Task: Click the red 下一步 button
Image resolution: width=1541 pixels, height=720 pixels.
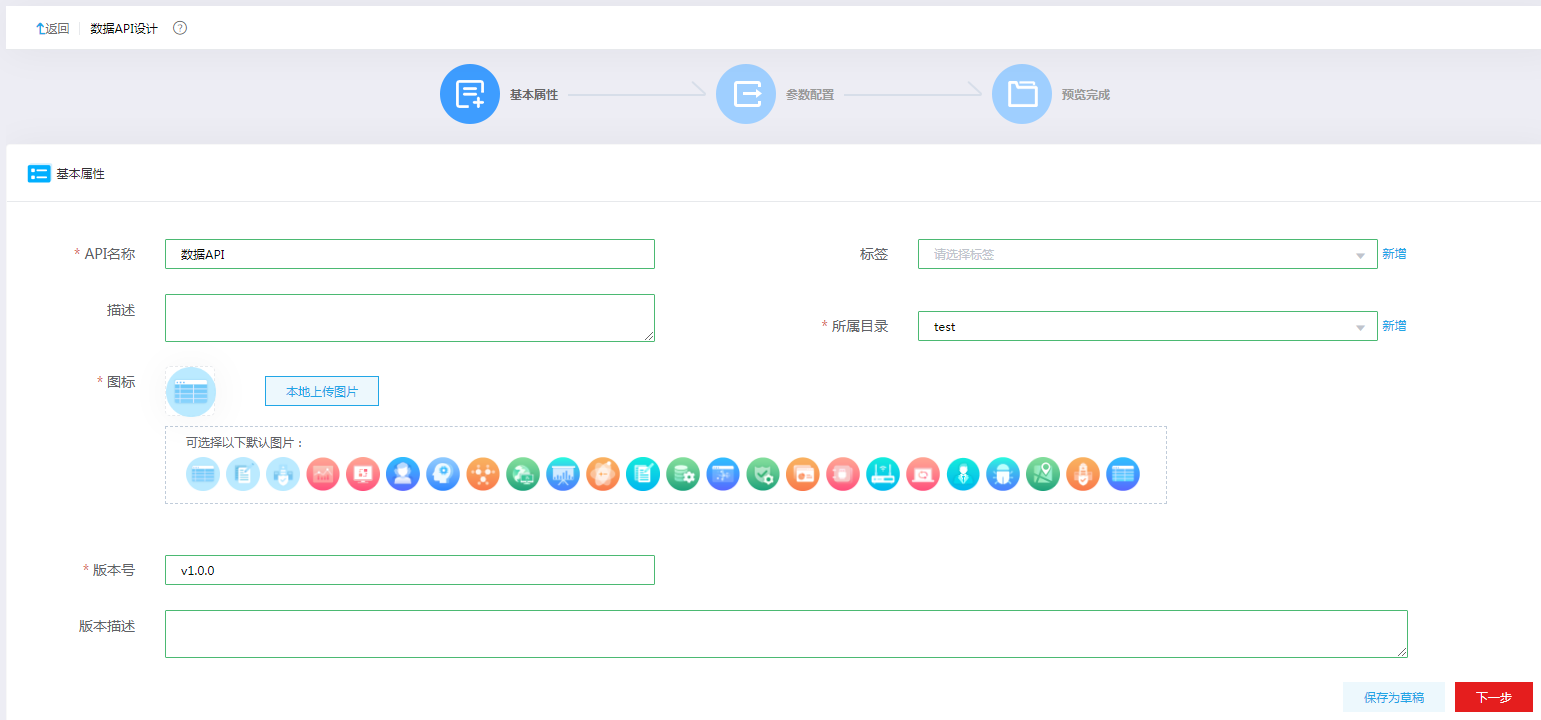Action: [x=1494, y=697]
